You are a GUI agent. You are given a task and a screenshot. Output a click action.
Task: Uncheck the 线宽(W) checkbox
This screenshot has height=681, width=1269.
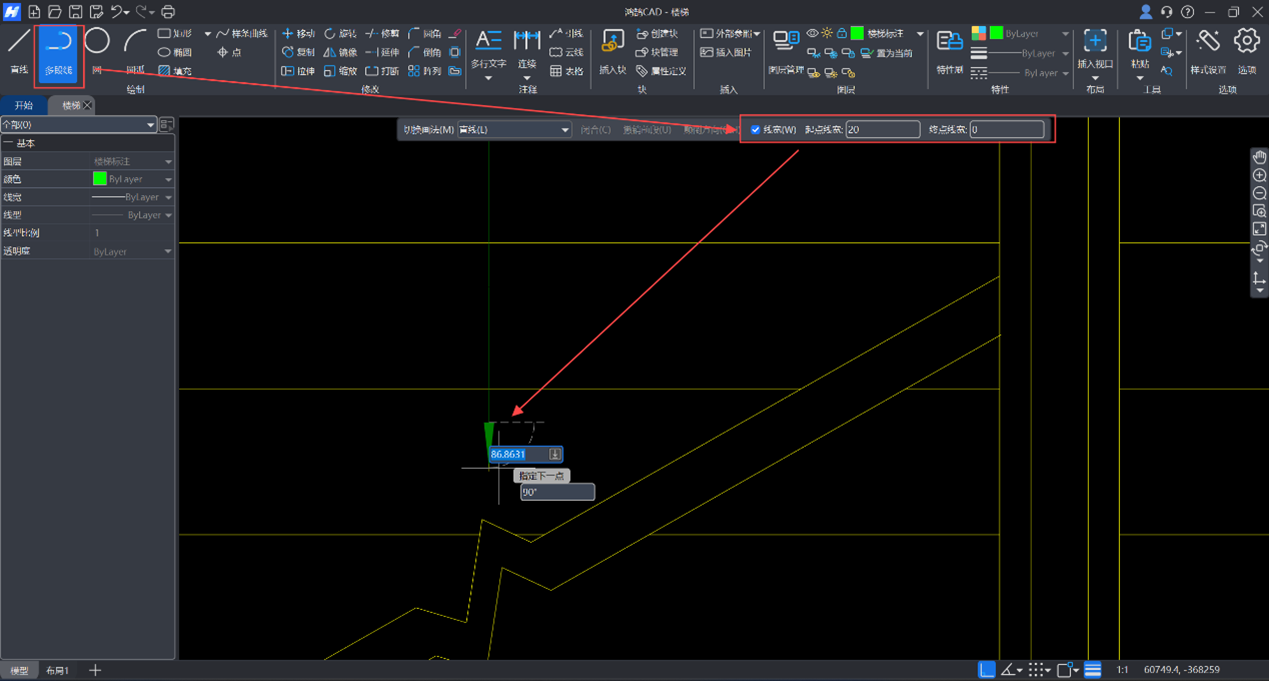pyautogui.click(x=755, y=130)
